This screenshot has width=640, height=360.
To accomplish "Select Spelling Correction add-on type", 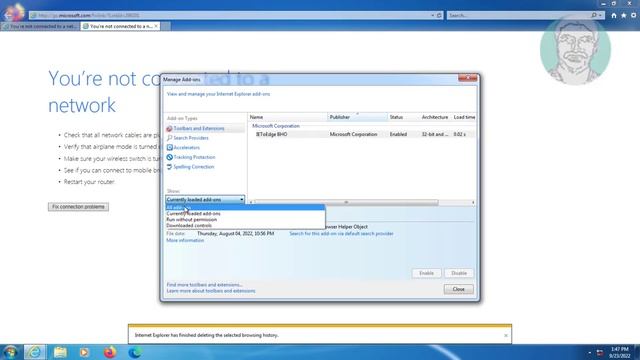I will tap(193, 167).
